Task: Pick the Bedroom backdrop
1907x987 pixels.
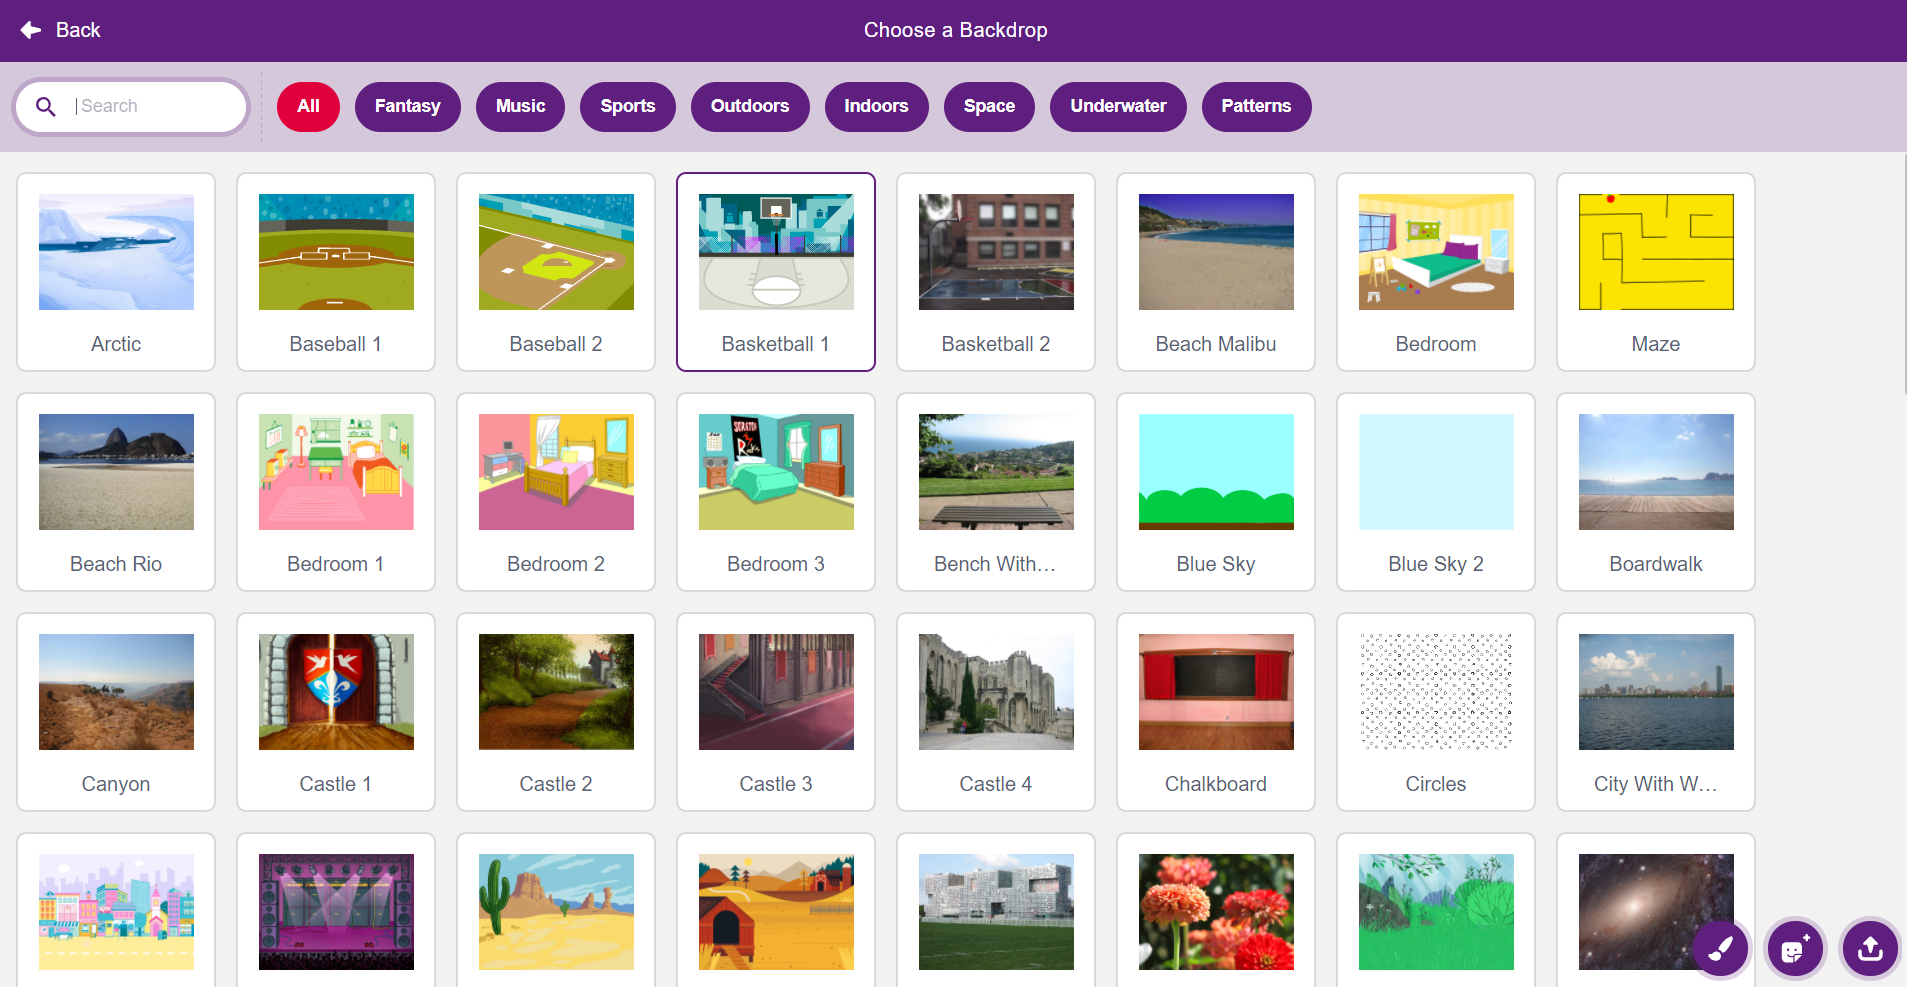Action: 1436,272
